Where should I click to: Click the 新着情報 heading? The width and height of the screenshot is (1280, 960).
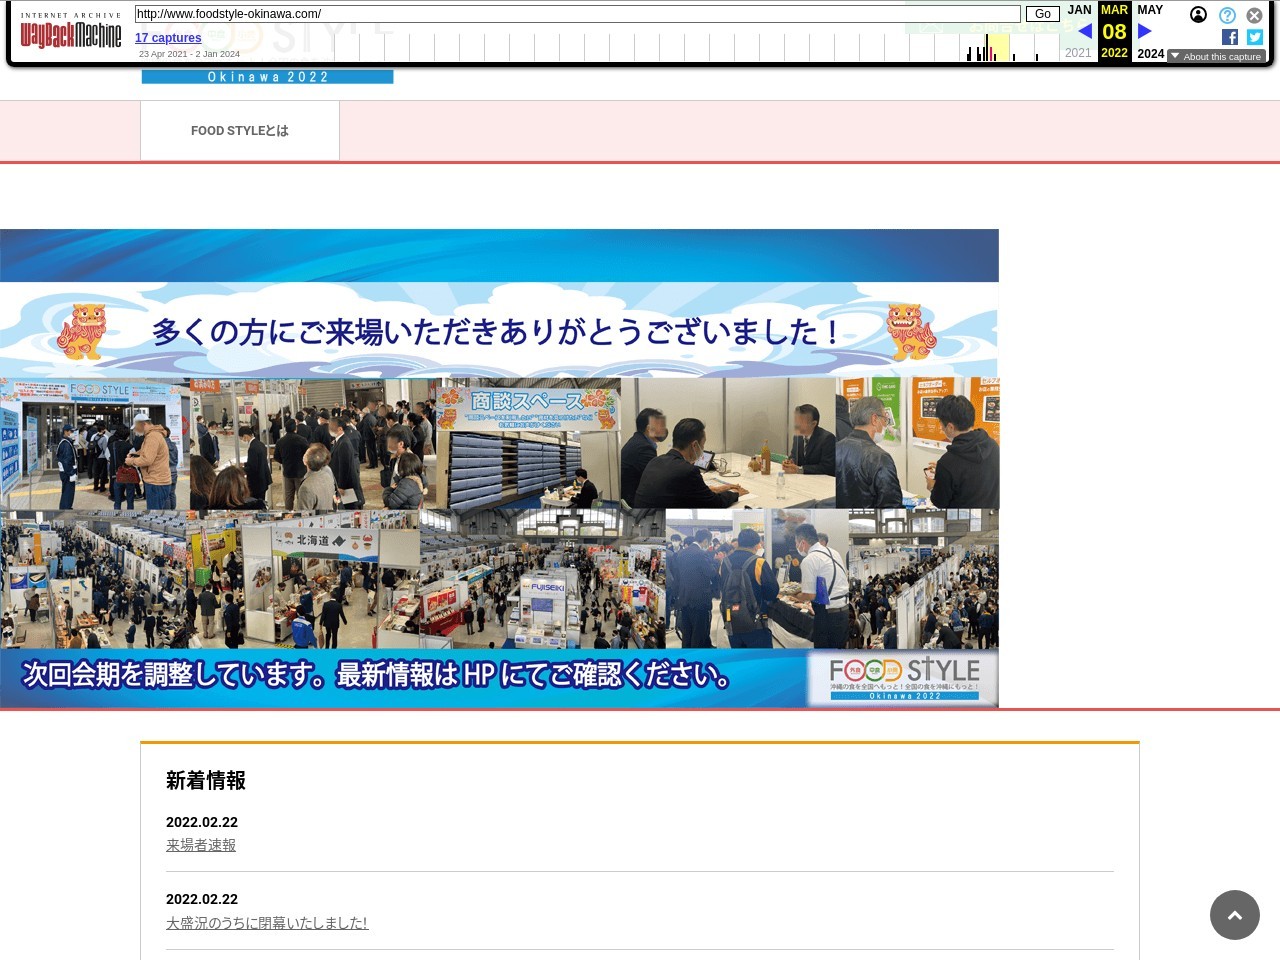tap(206, 780)
